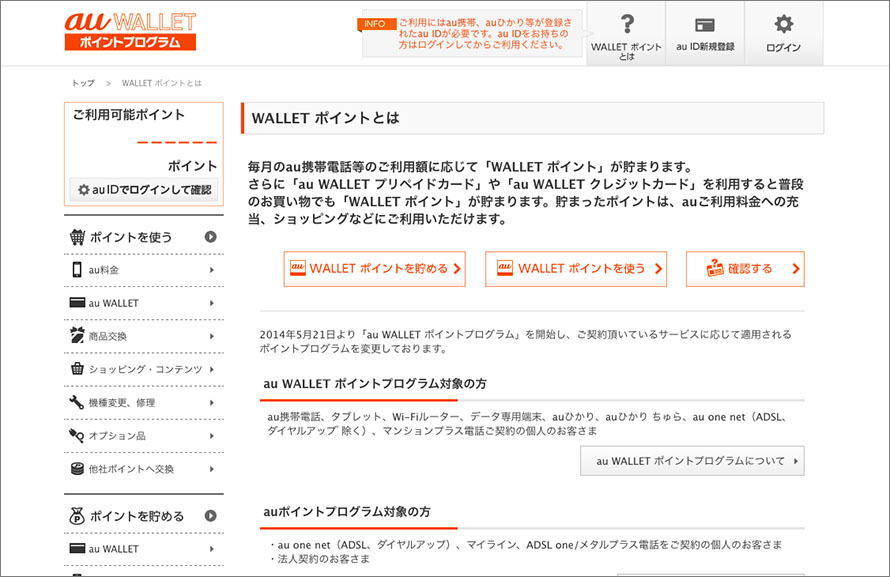
Task: Click the gear icon in au IDでログインして確認
Action: [83, 189]
